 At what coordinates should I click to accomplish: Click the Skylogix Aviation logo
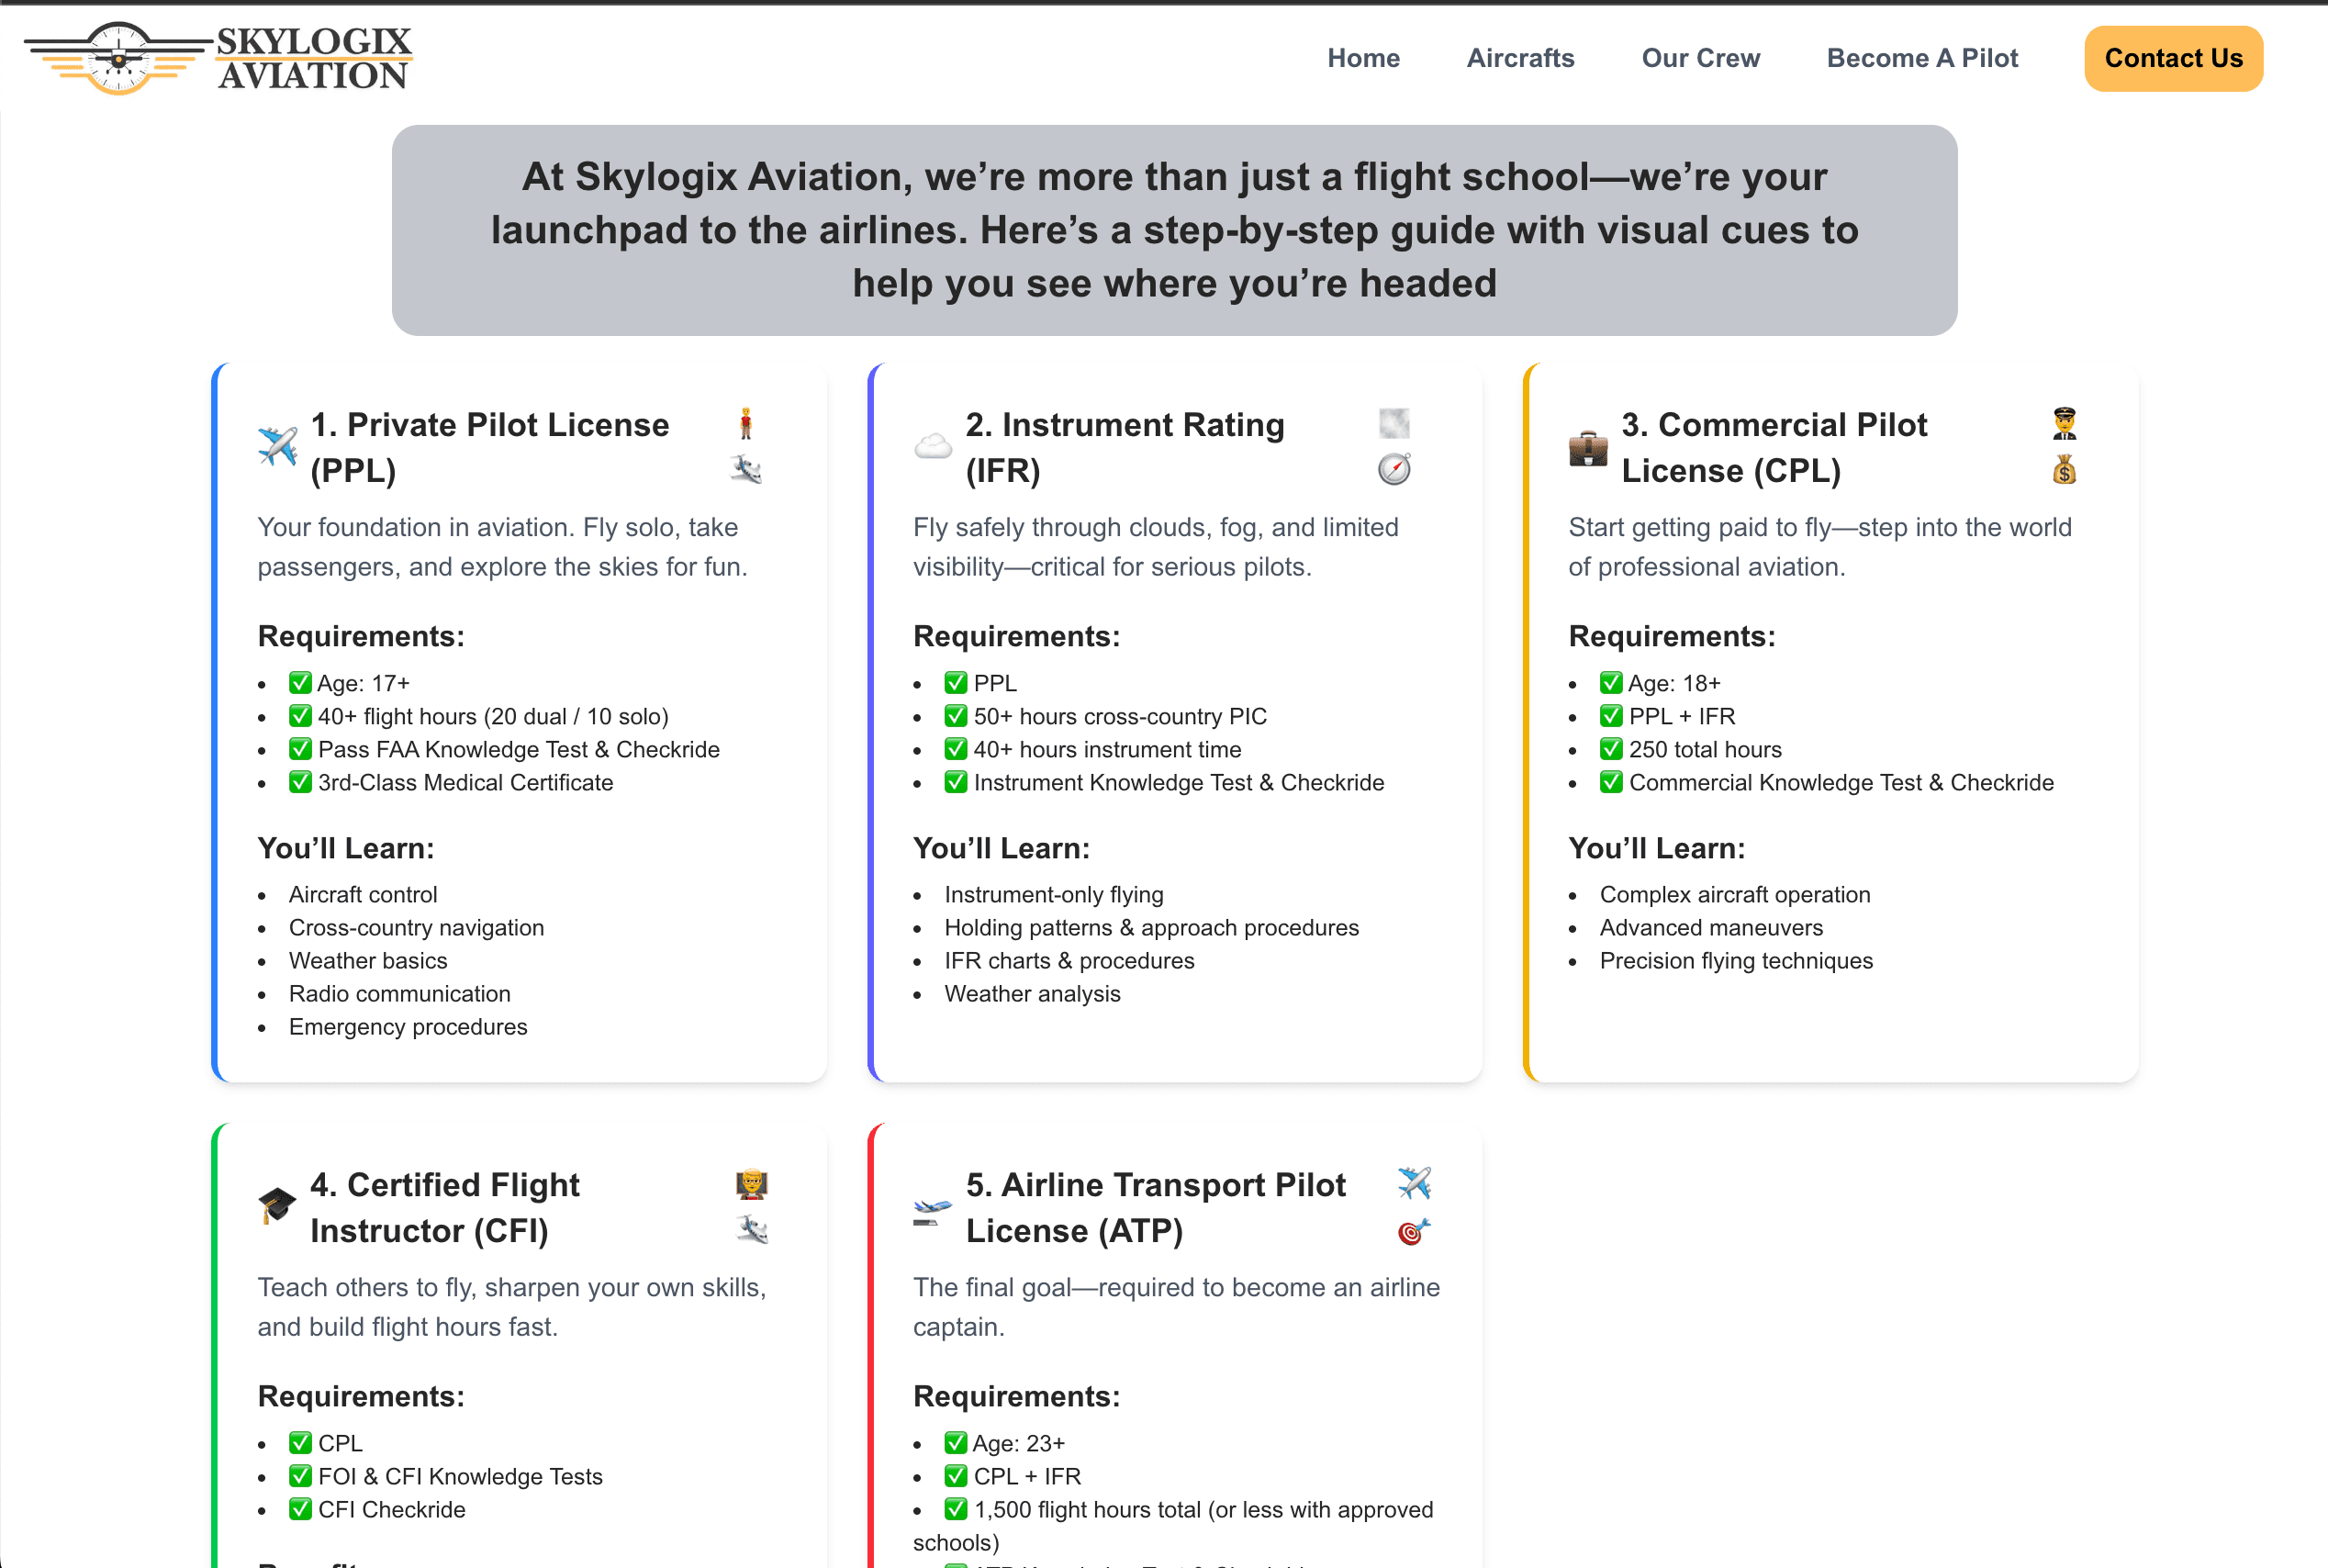pyautogui.click(x=218, y=58)
